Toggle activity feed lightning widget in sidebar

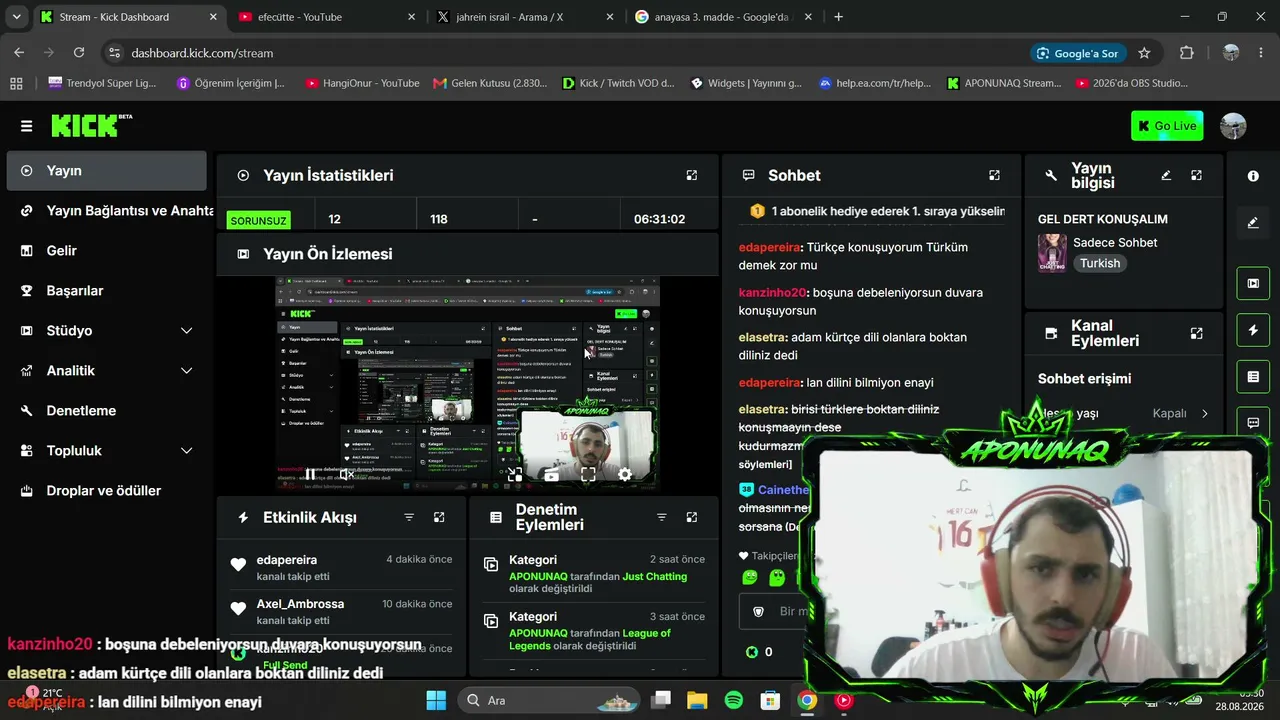1253,330
